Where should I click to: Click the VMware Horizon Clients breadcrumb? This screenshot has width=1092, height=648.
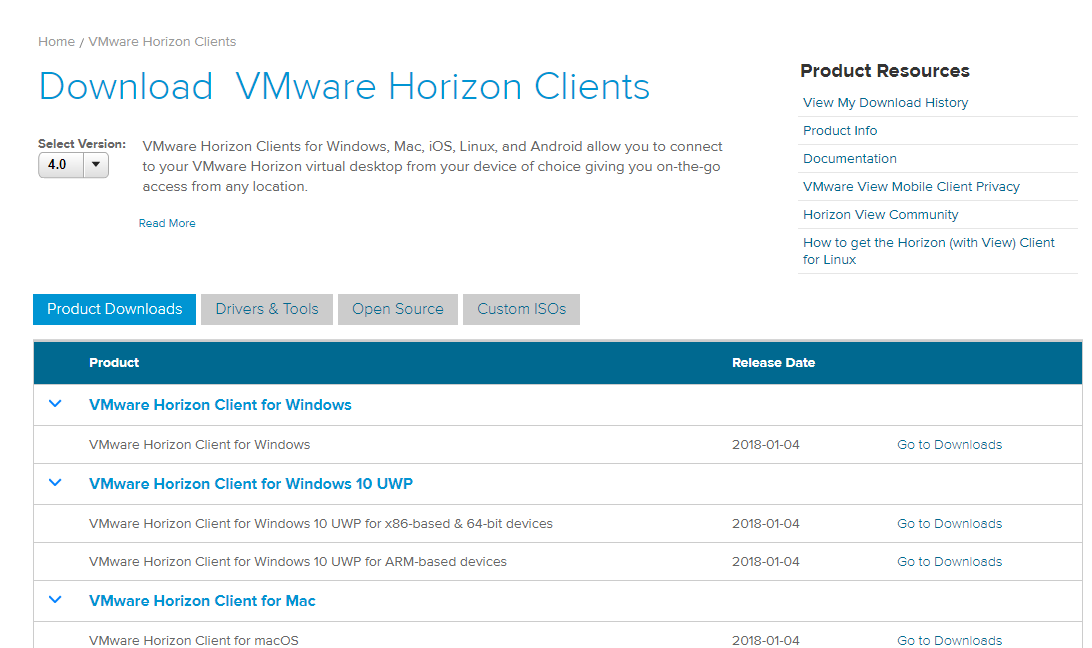[x=162, y=42]
